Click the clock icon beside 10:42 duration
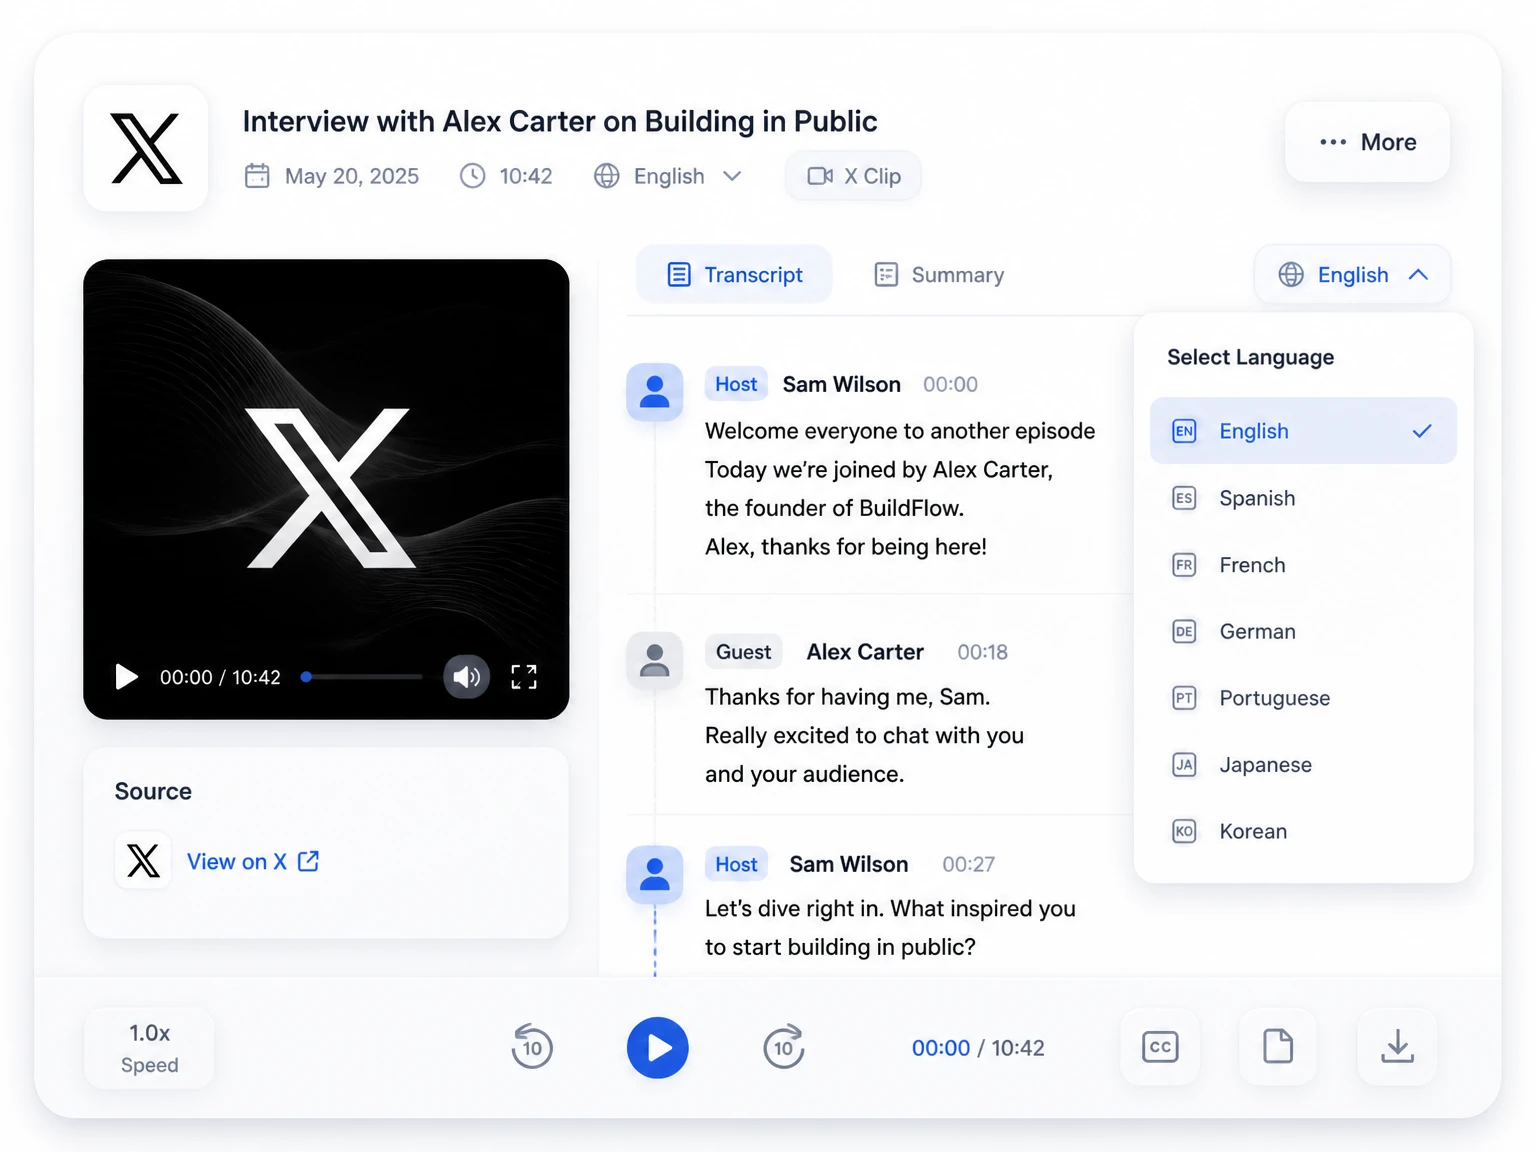 point(472,176)
